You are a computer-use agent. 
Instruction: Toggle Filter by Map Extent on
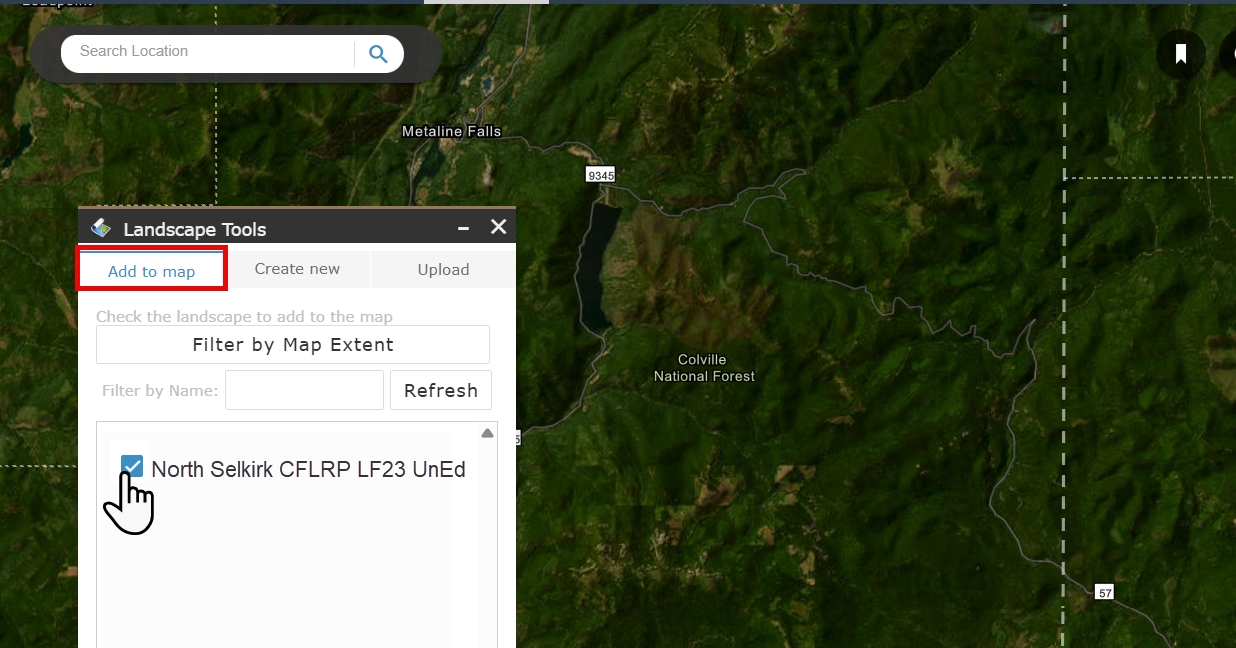[x=292, y=344]
